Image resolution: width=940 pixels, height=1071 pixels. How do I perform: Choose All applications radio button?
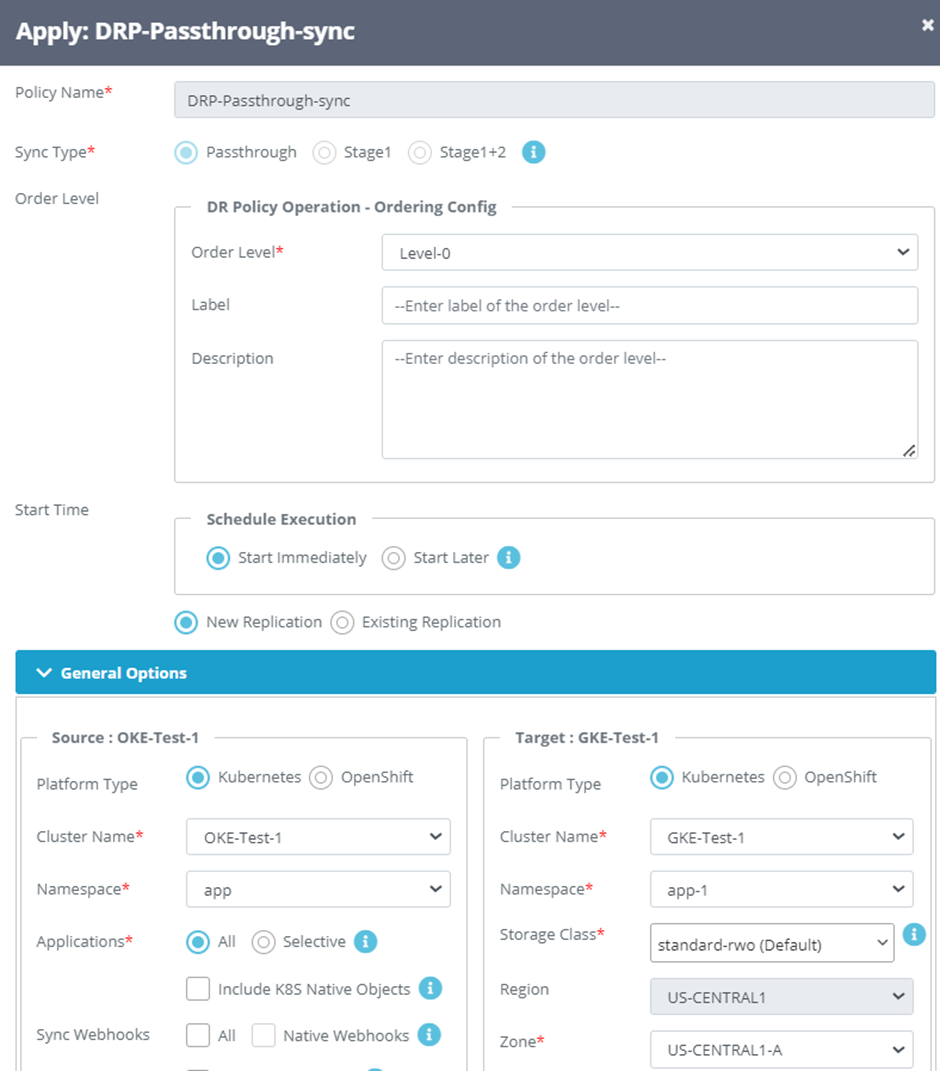pyautogui.click(x=198, y=942)
